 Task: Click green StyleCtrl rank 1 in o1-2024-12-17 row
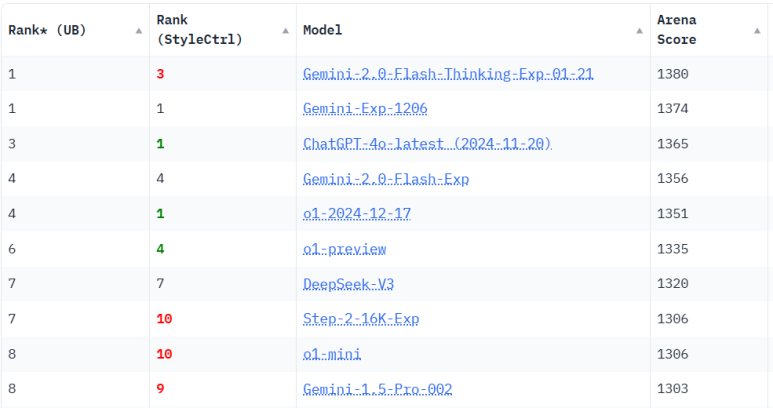point(160,214)
